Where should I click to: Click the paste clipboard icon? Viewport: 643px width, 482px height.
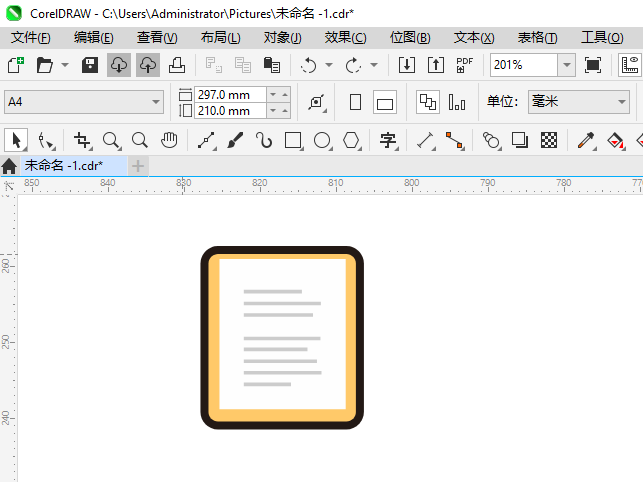click(271, 65)
